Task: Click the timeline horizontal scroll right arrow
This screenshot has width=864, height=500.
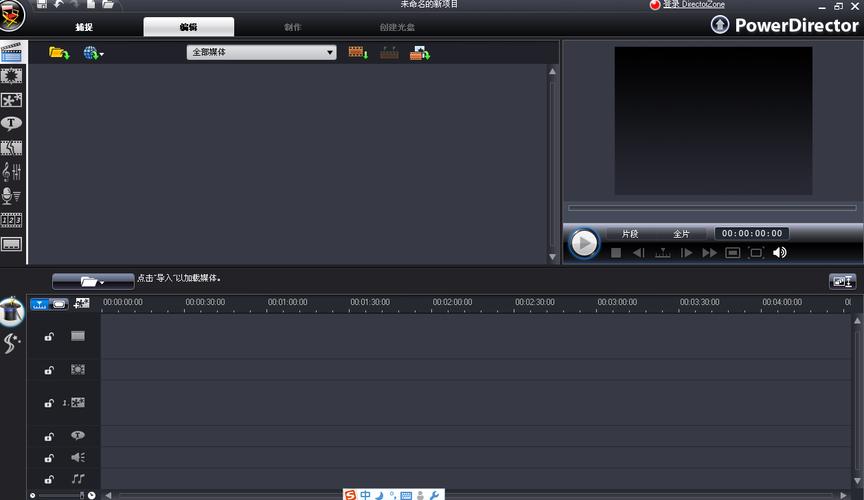Action: [x=843, y=495]
